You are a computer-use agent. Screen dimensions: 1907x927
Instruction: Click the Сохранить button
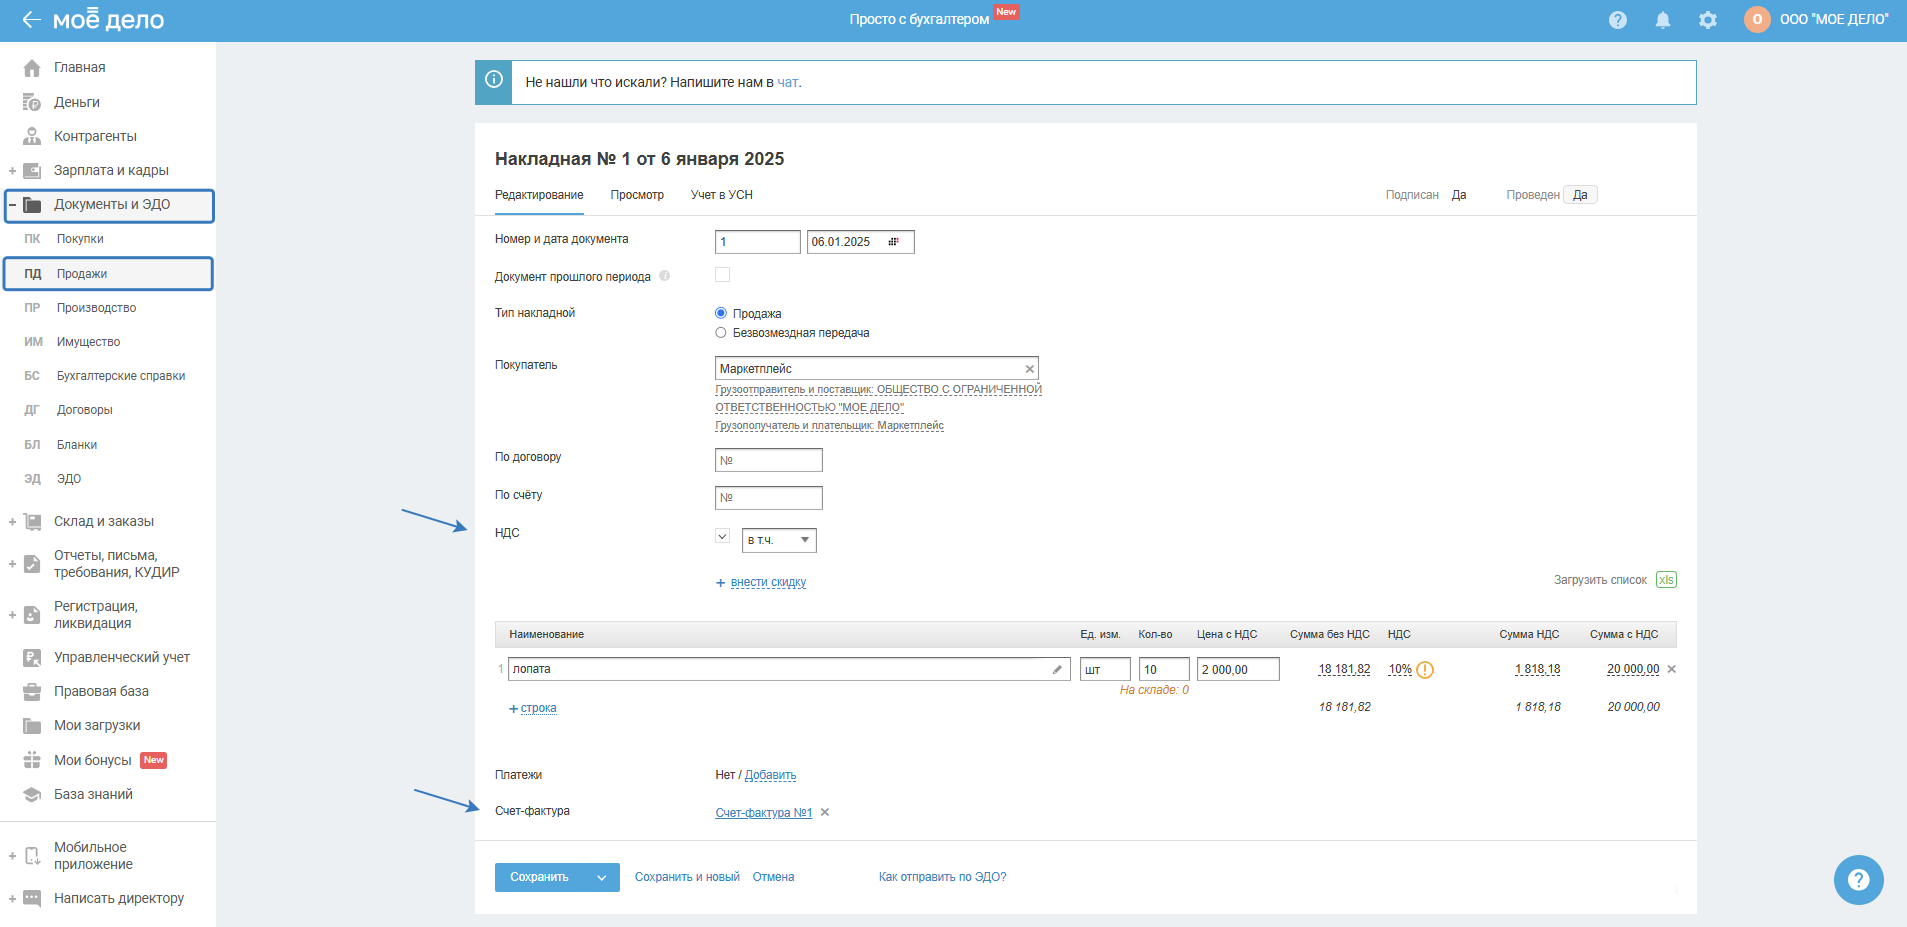tap(539, 878)
